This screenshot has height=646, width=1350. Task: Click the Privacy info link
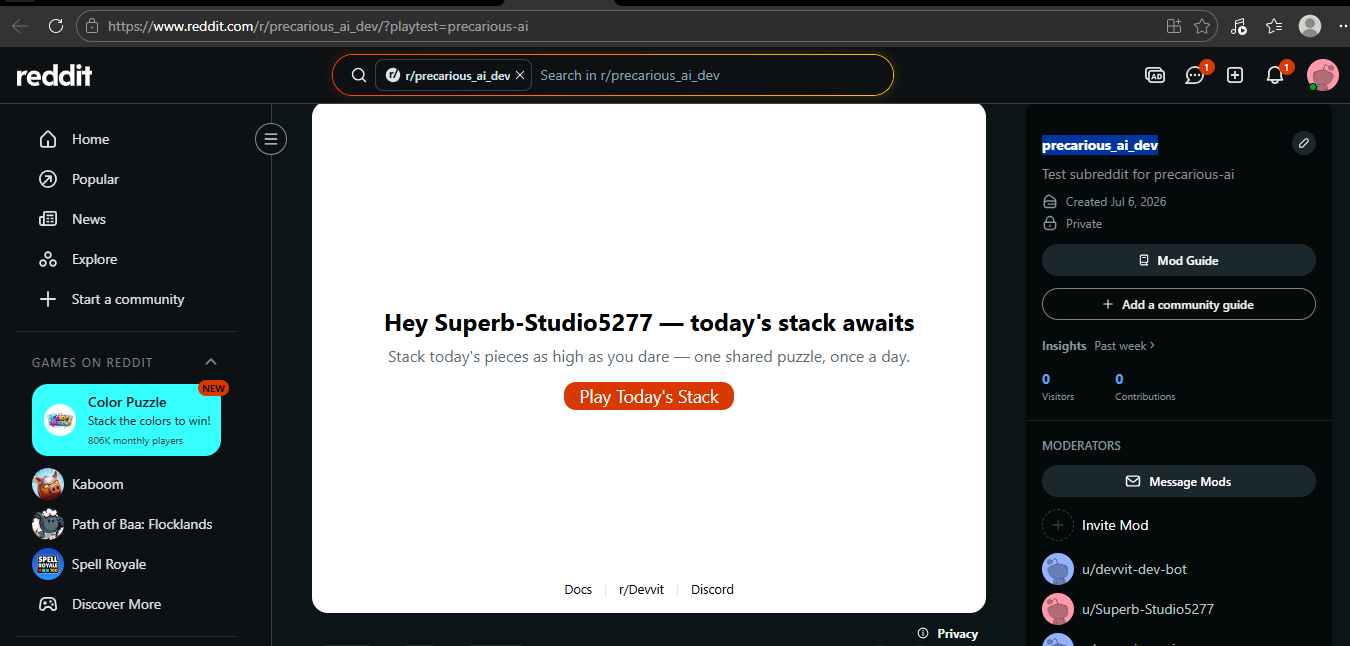tap(948, 633)
